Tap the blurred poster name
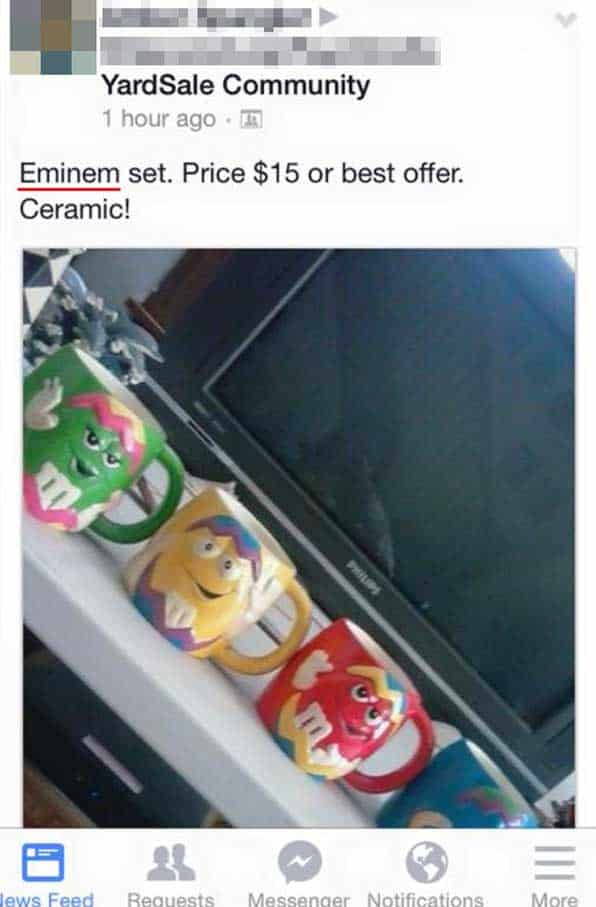Screen dimensions: 596x907 (x=207, y=17)
